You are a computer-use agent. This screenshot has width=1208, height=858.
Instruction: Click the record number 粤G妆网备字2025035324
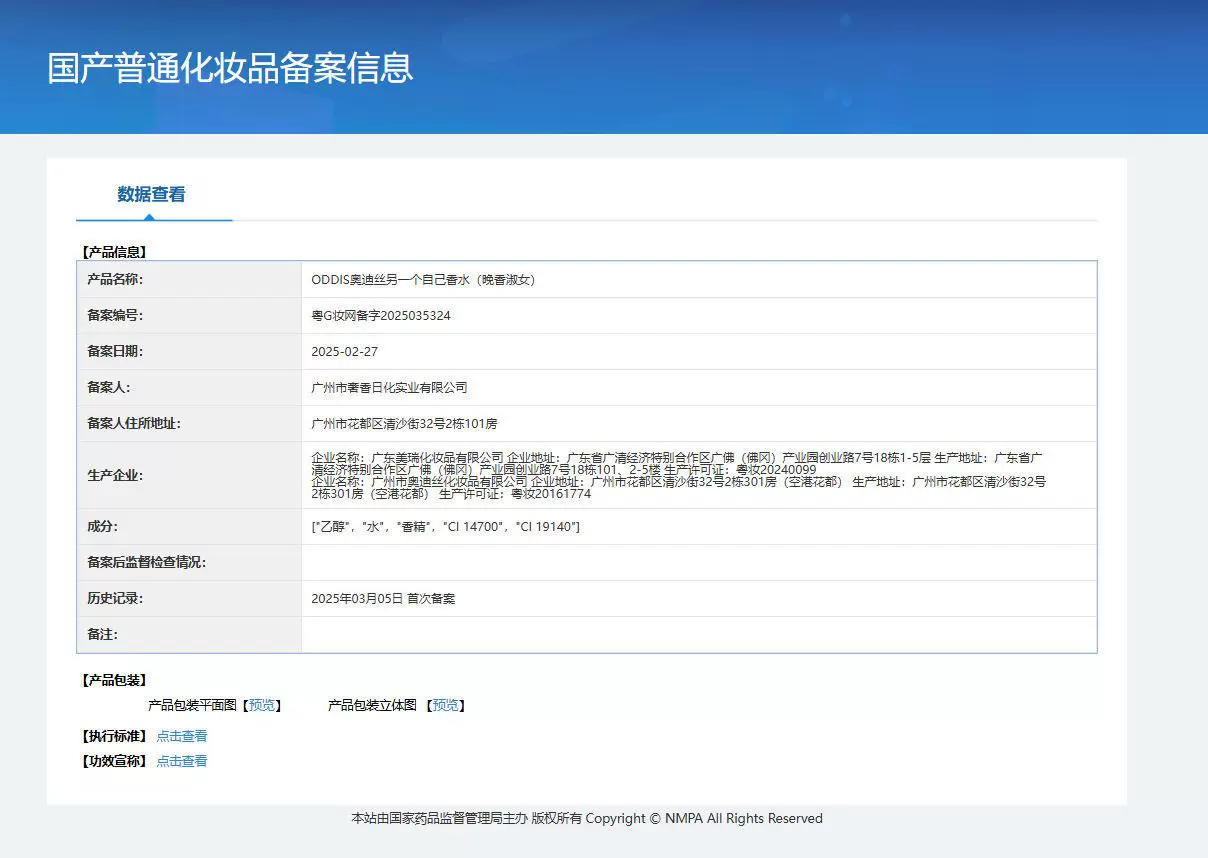[381, 316]
